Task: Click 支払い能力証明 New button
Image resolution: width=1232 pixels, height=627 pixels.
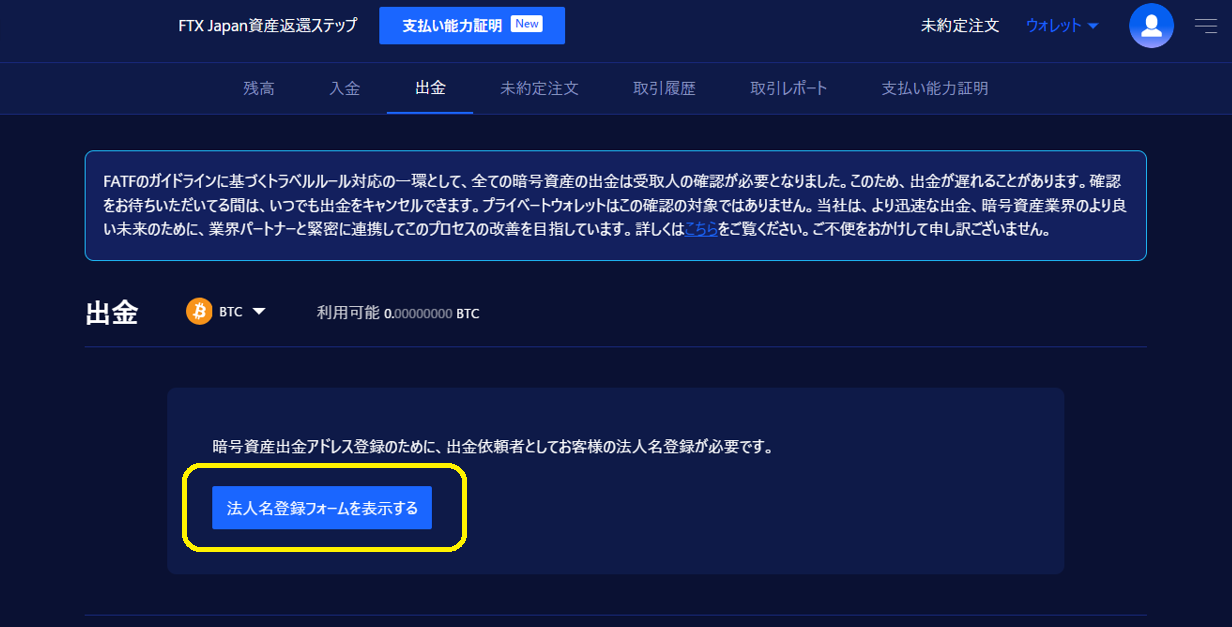Action: tap(472, 26)
